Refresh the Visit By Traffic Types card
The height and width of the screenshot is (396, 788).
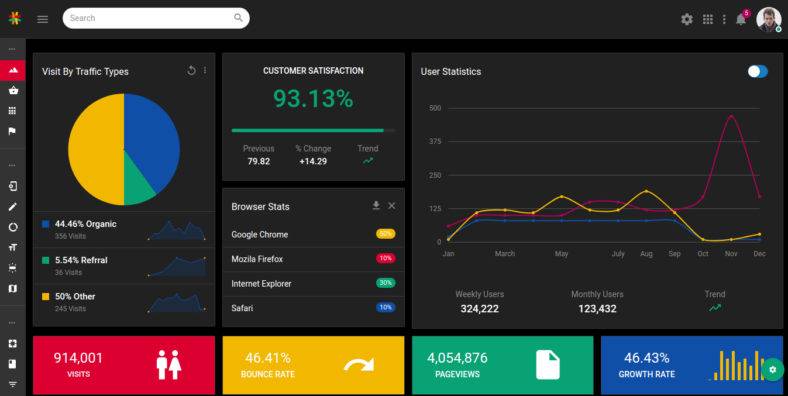[191, 71]
